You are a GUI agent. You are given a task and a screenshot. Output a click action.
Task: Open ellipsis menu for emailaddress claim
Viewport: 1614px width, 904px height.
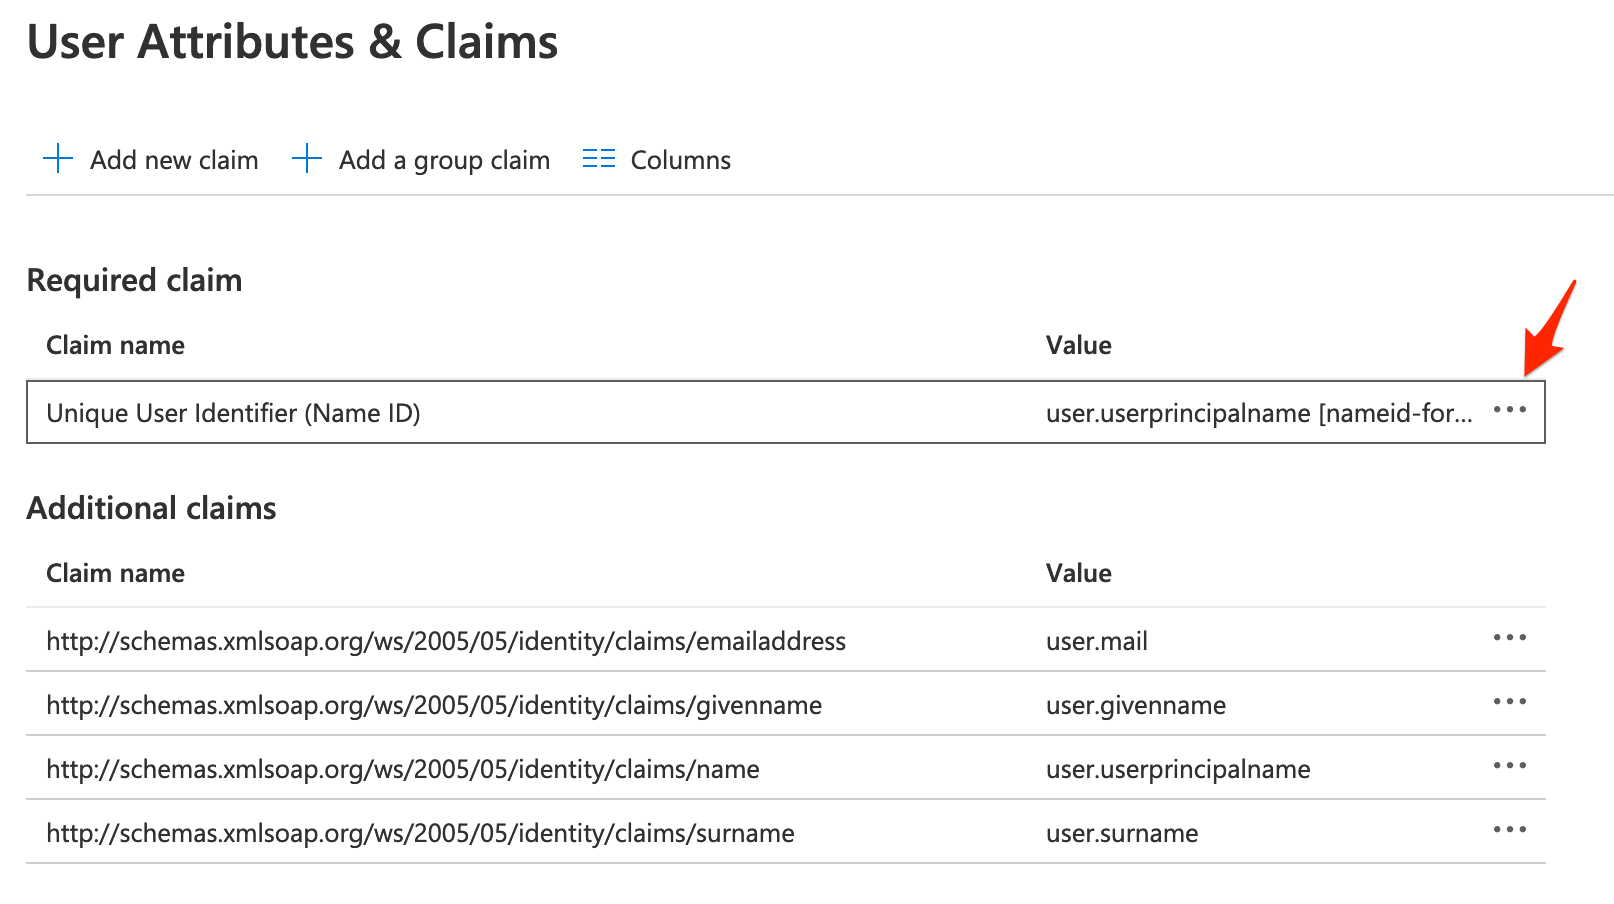coord(1509,639)
